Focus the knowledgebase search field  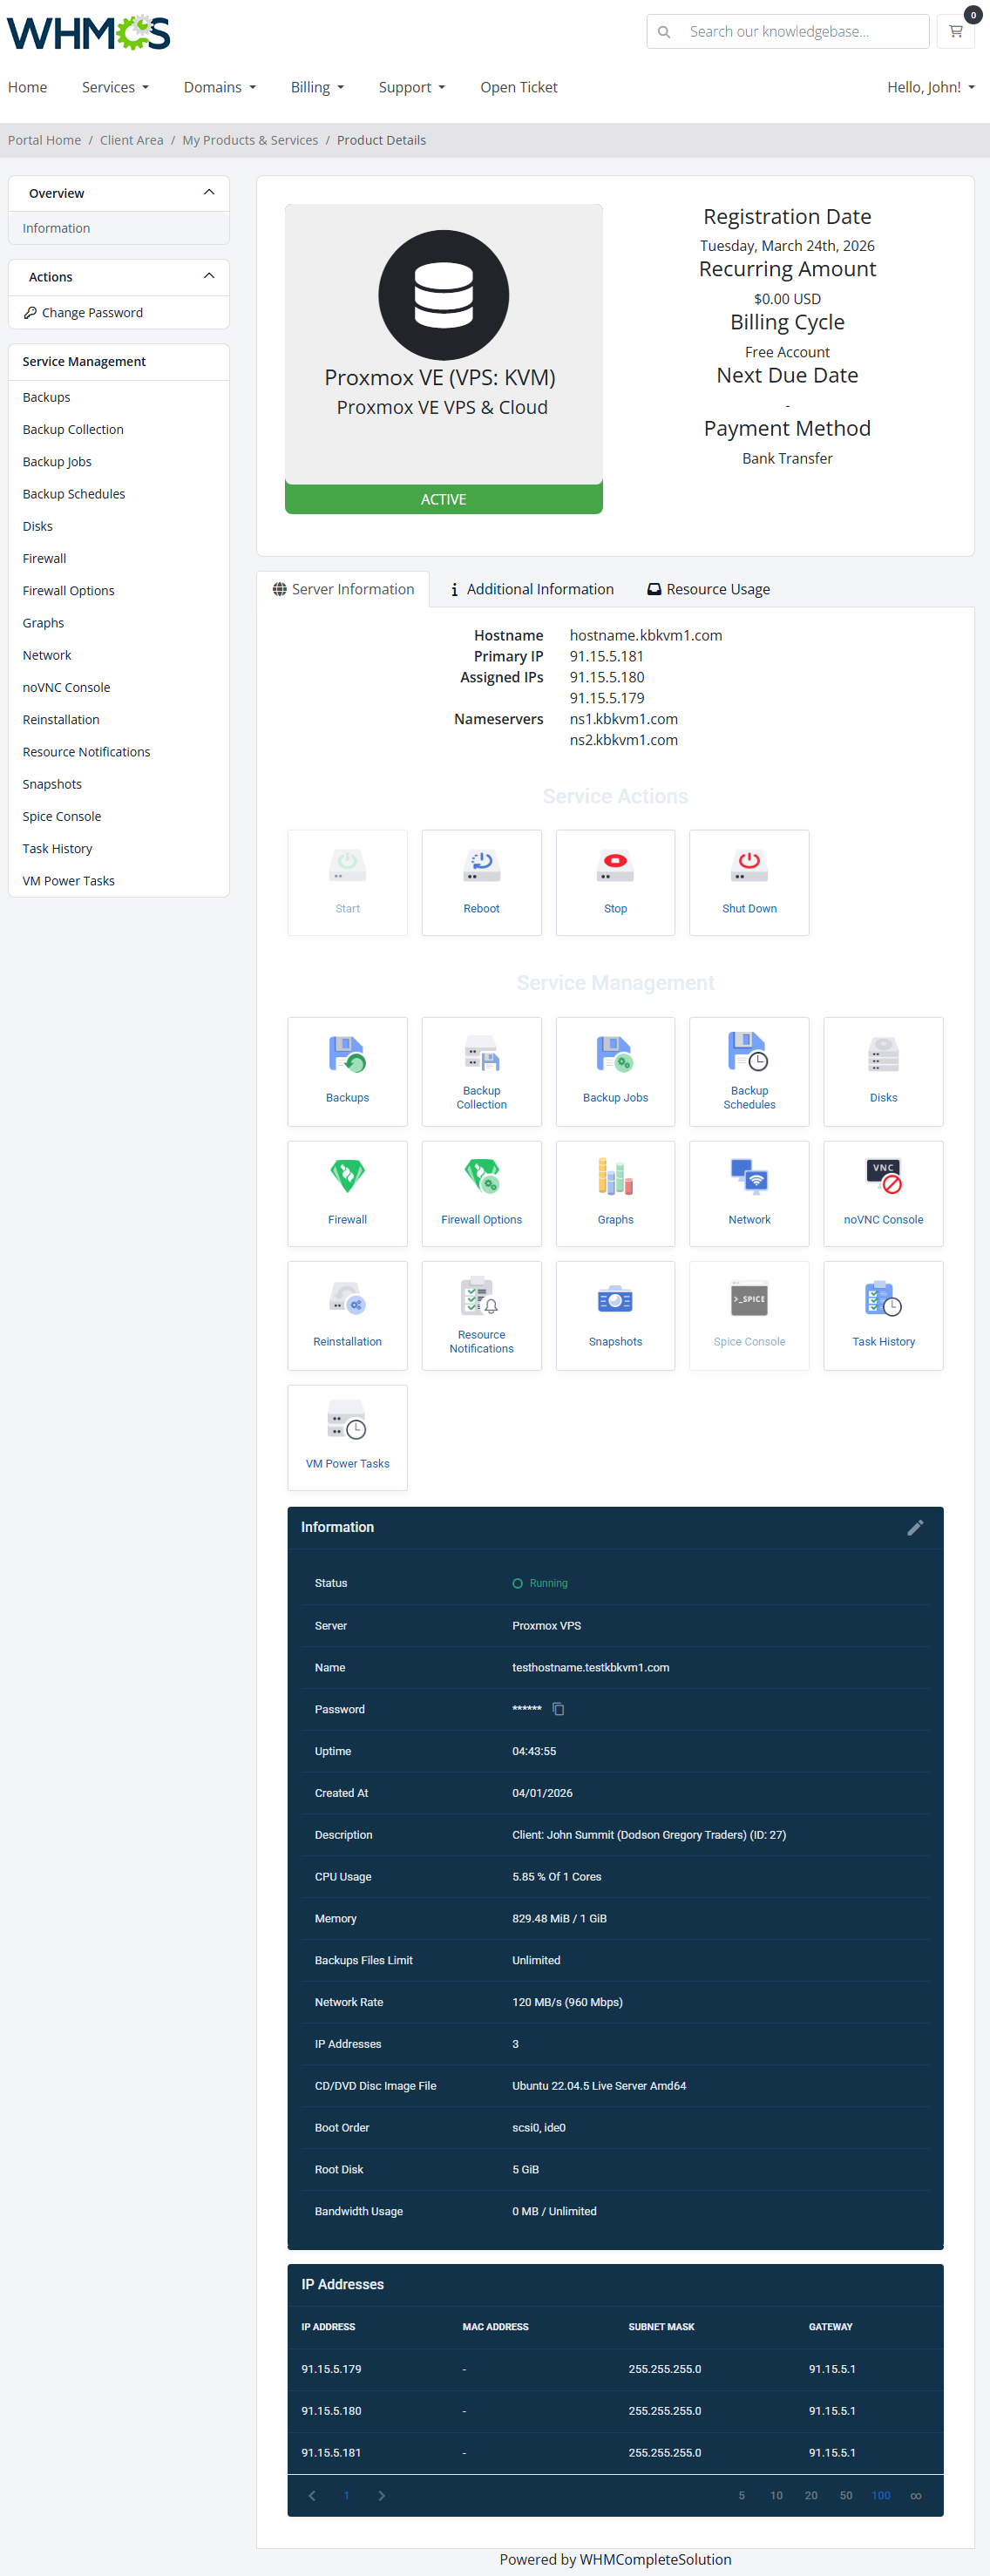[800, 32]
